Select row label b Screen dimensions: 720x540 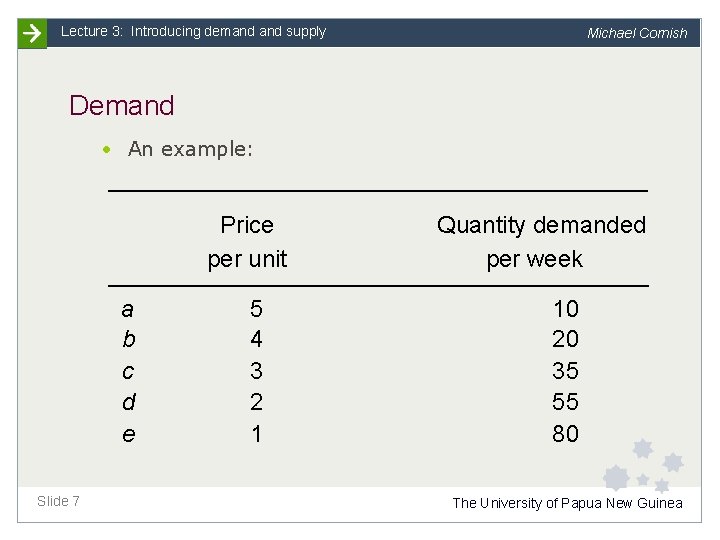pos(128,339)
